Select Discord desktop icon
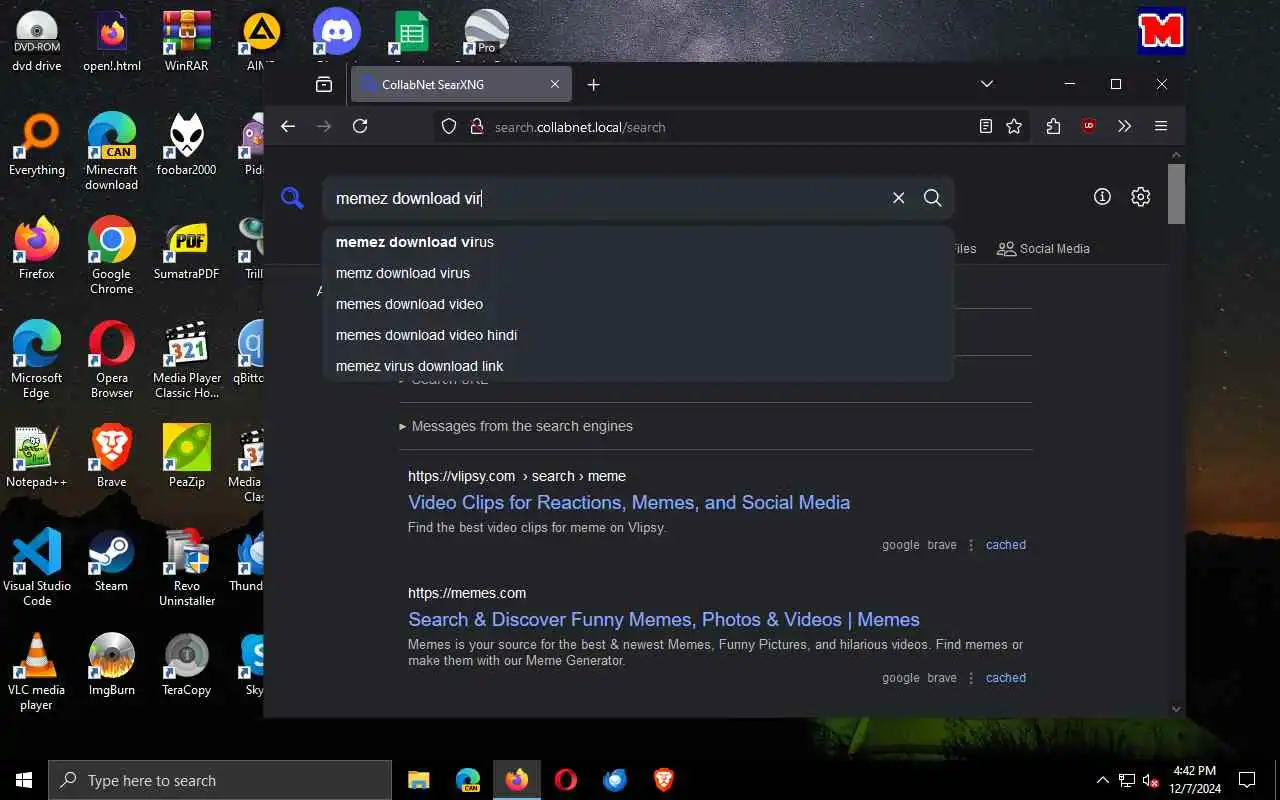Viewport: 1280px width, 800px height. pyautogui.click(x=337, y=33)
